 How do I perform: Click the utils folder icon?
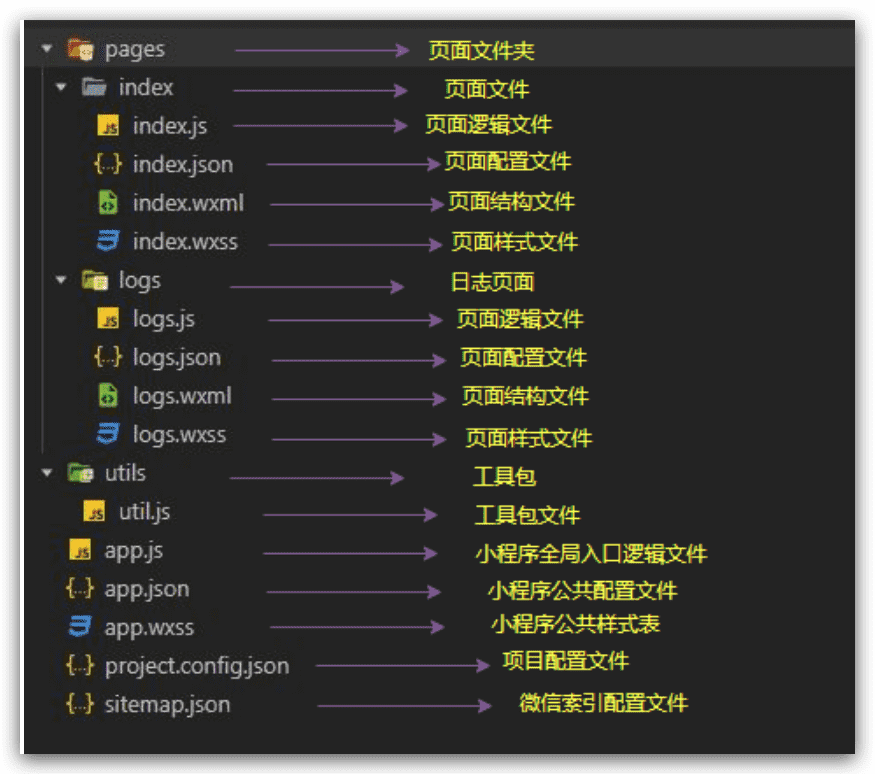click(x=80, y=473)
